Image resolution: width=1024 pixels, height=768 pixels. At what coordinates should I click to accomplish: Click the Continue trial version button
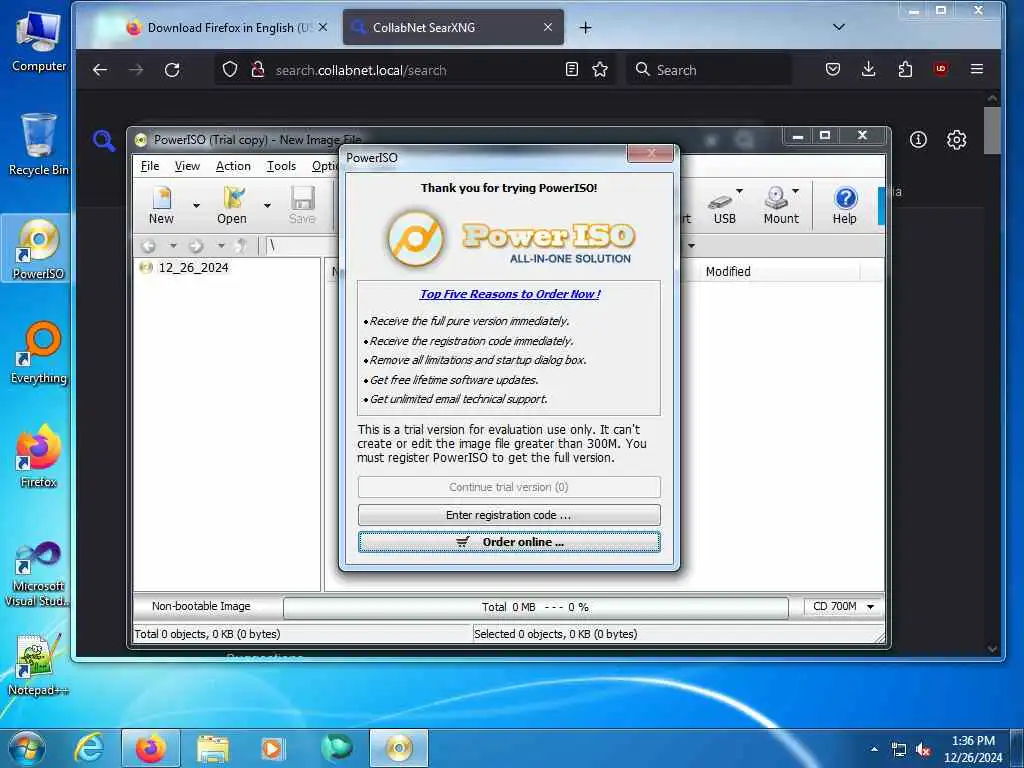coord(509,487)
